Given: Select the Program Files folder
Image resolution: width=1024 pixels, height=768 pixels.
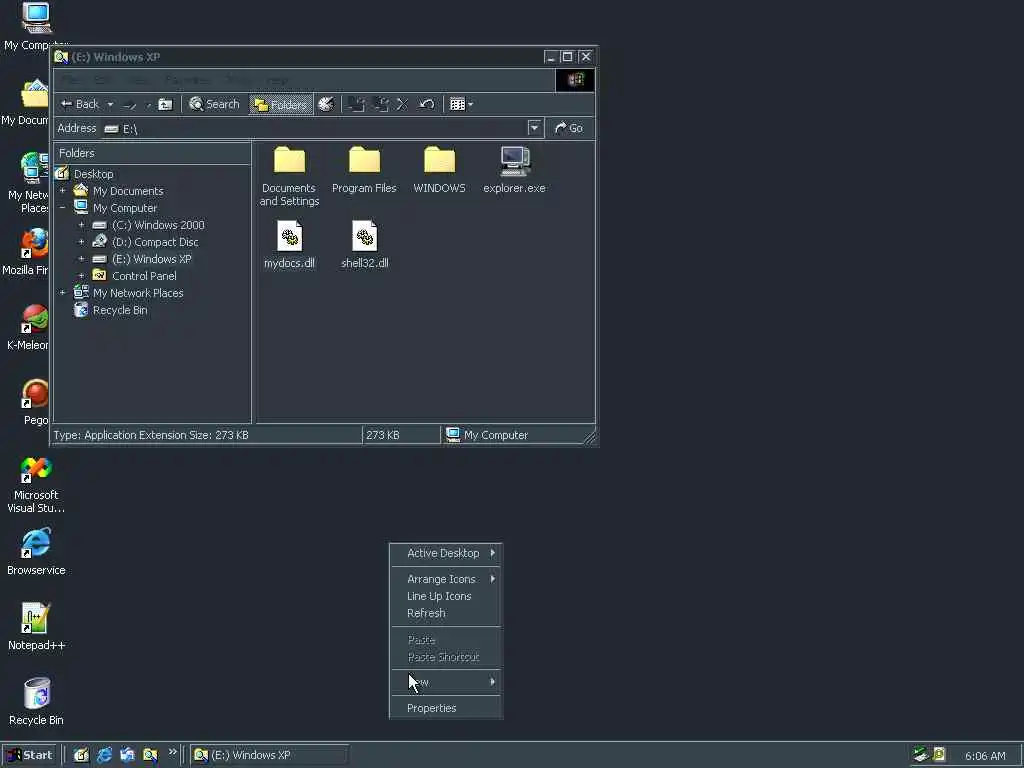Looking at the screenshot, I should 364,170.
